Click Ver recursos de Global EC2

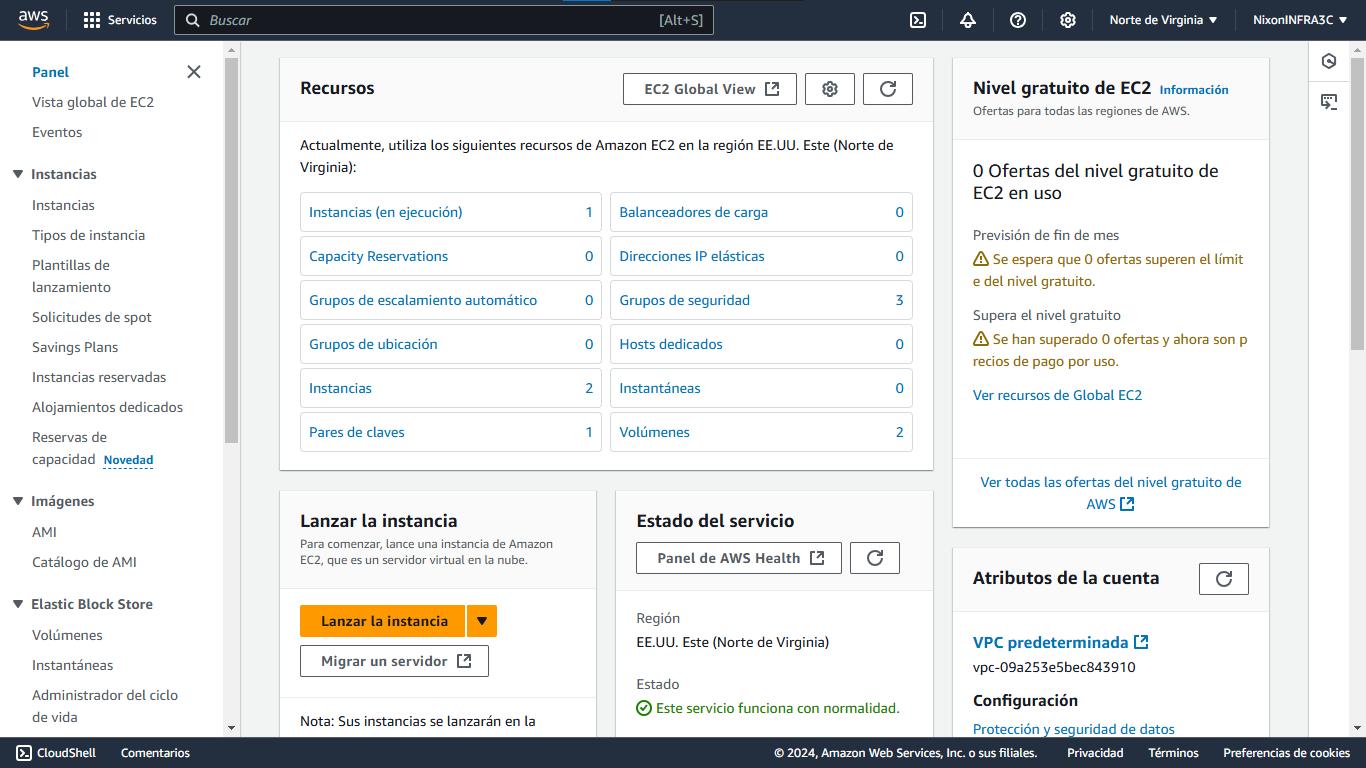1057,395
